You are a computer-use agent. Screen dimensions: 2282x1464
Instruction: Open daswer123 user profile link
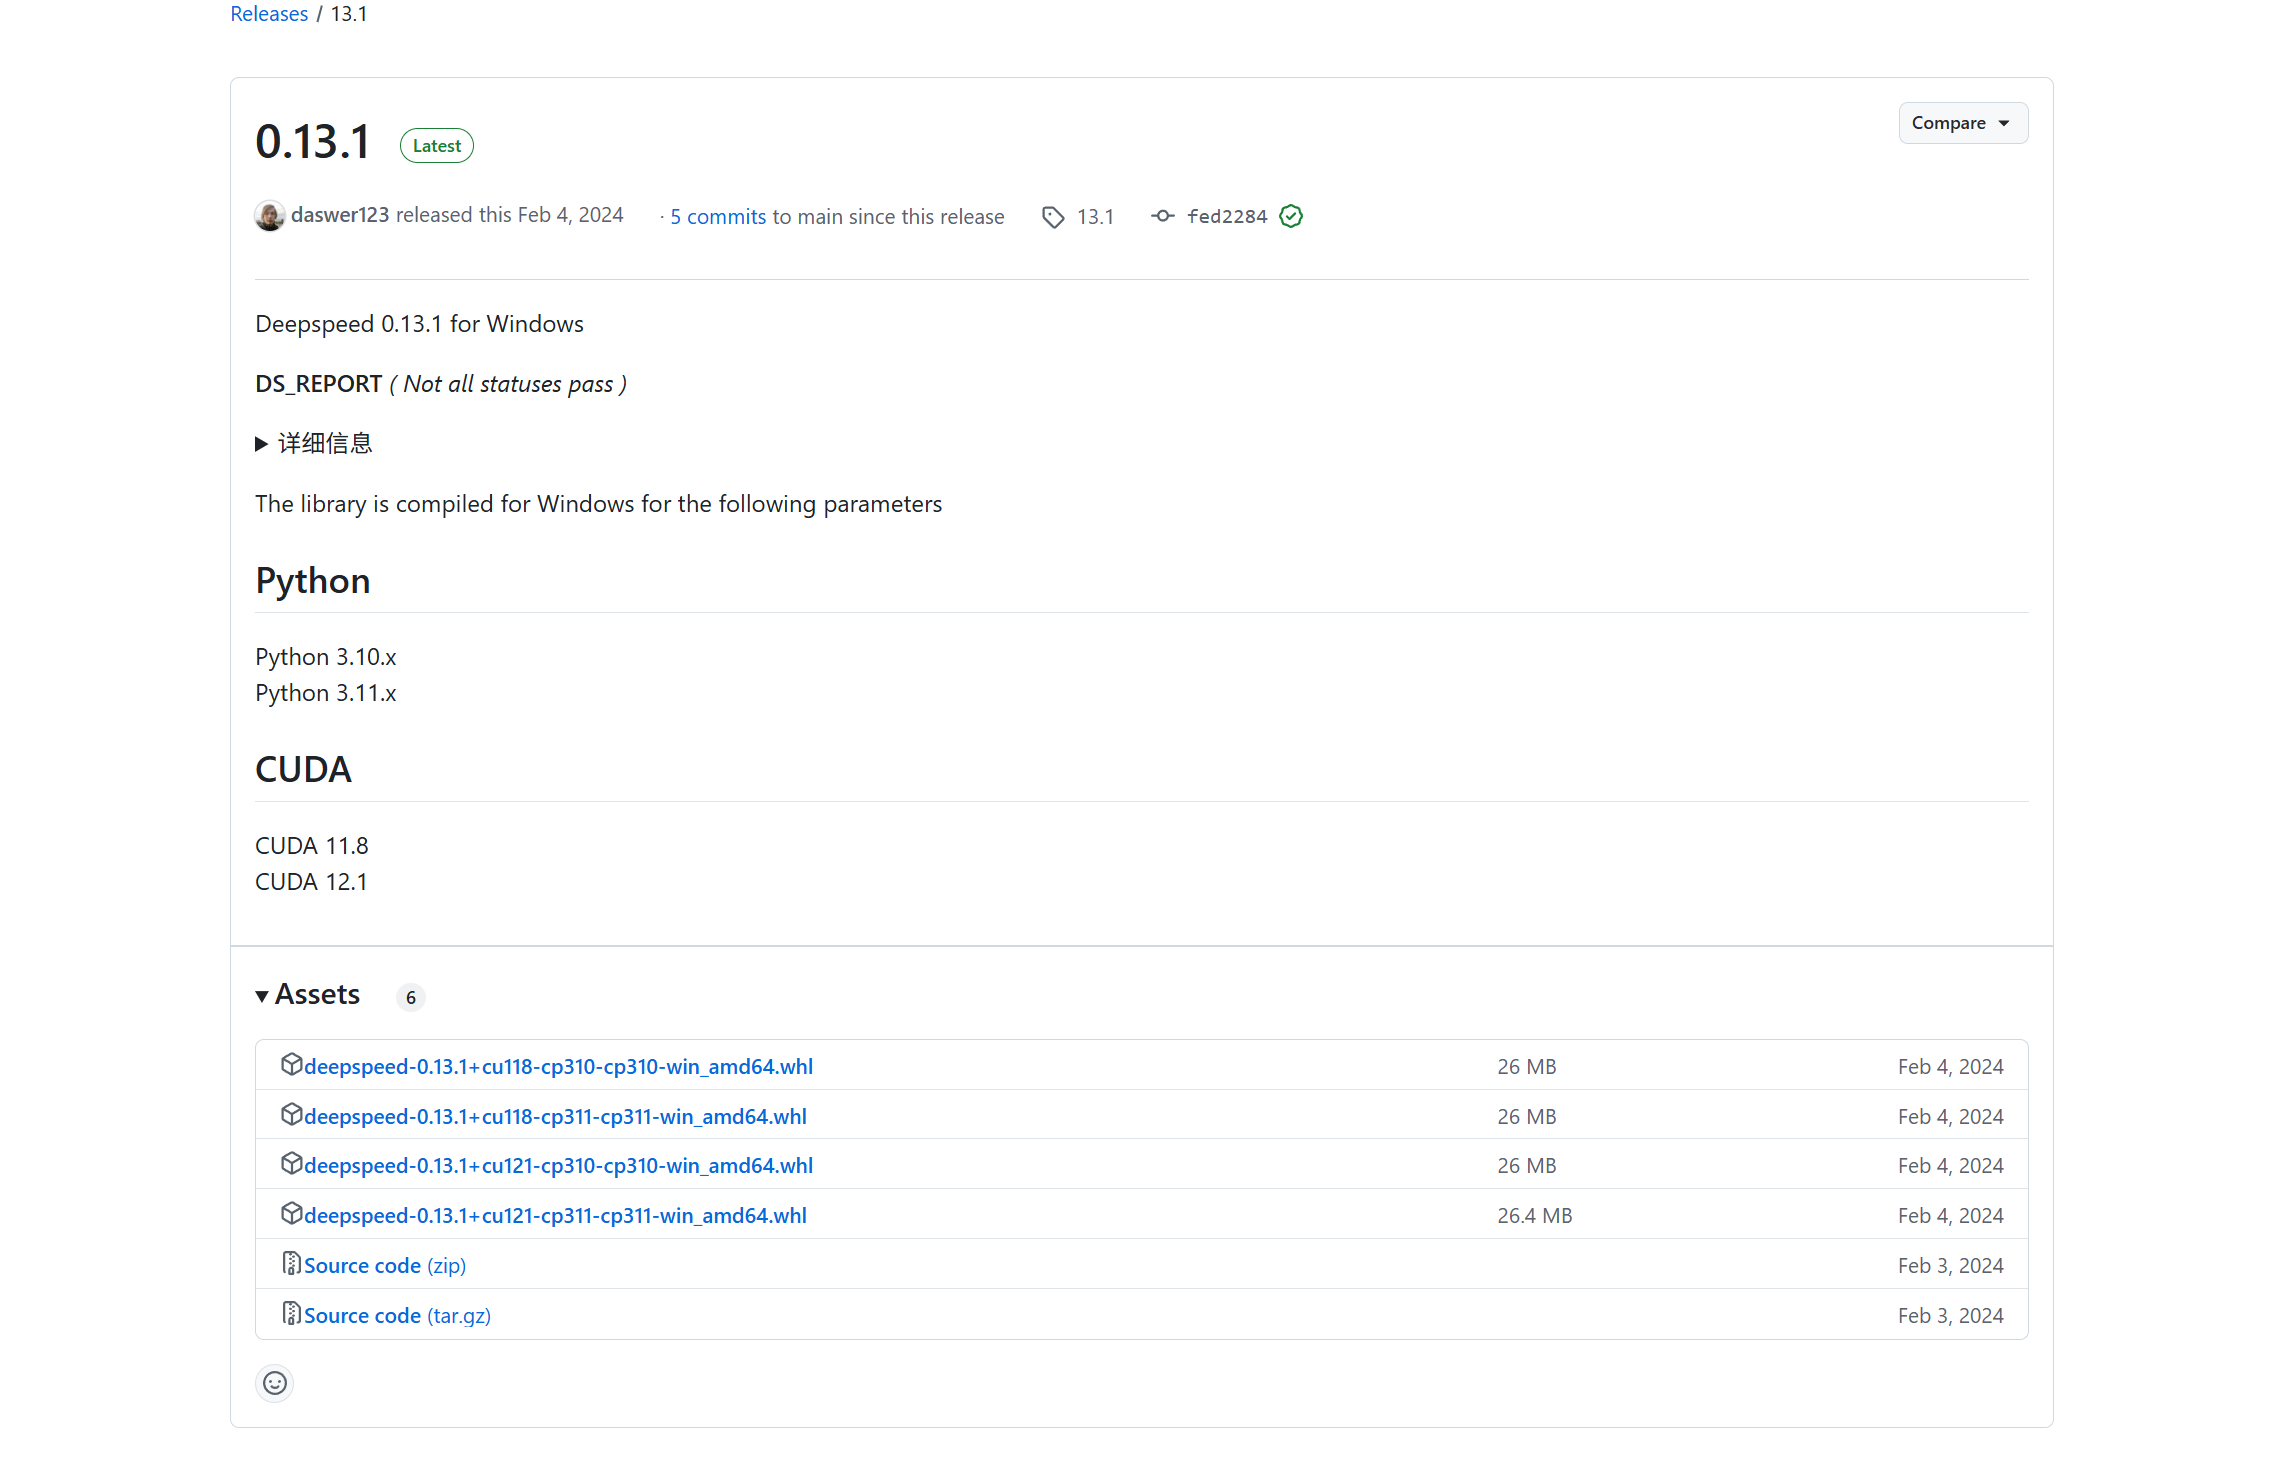click(x=340, y=215)
